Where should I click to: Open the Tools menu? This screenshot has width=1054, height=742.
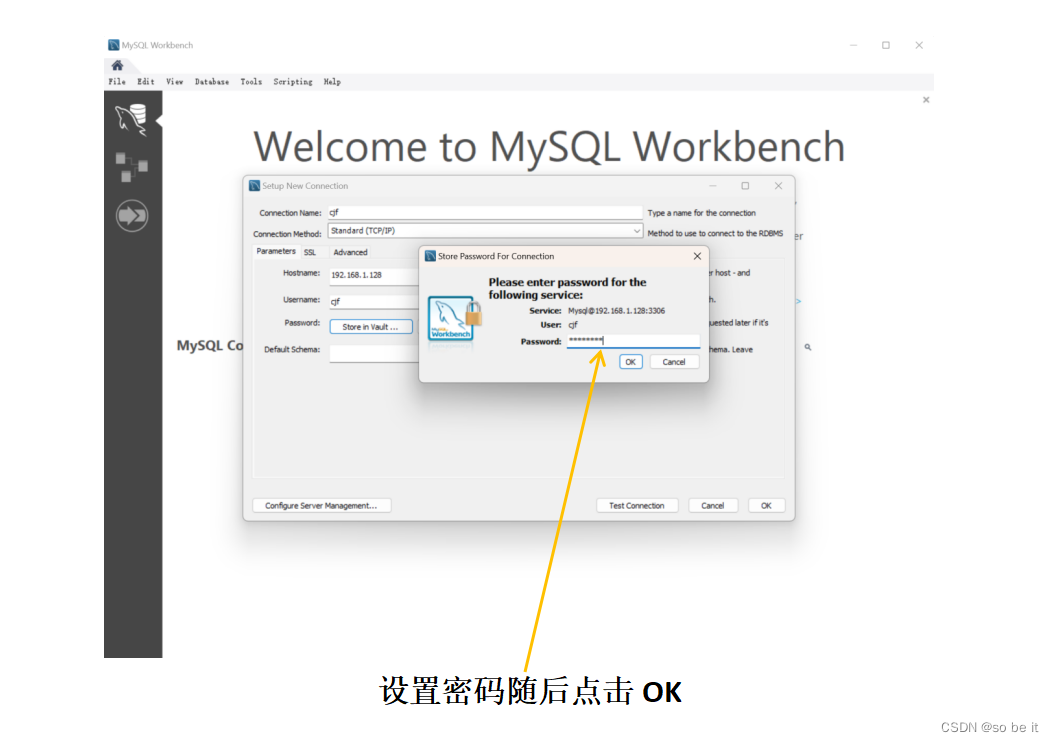click(x=251, y=81)
